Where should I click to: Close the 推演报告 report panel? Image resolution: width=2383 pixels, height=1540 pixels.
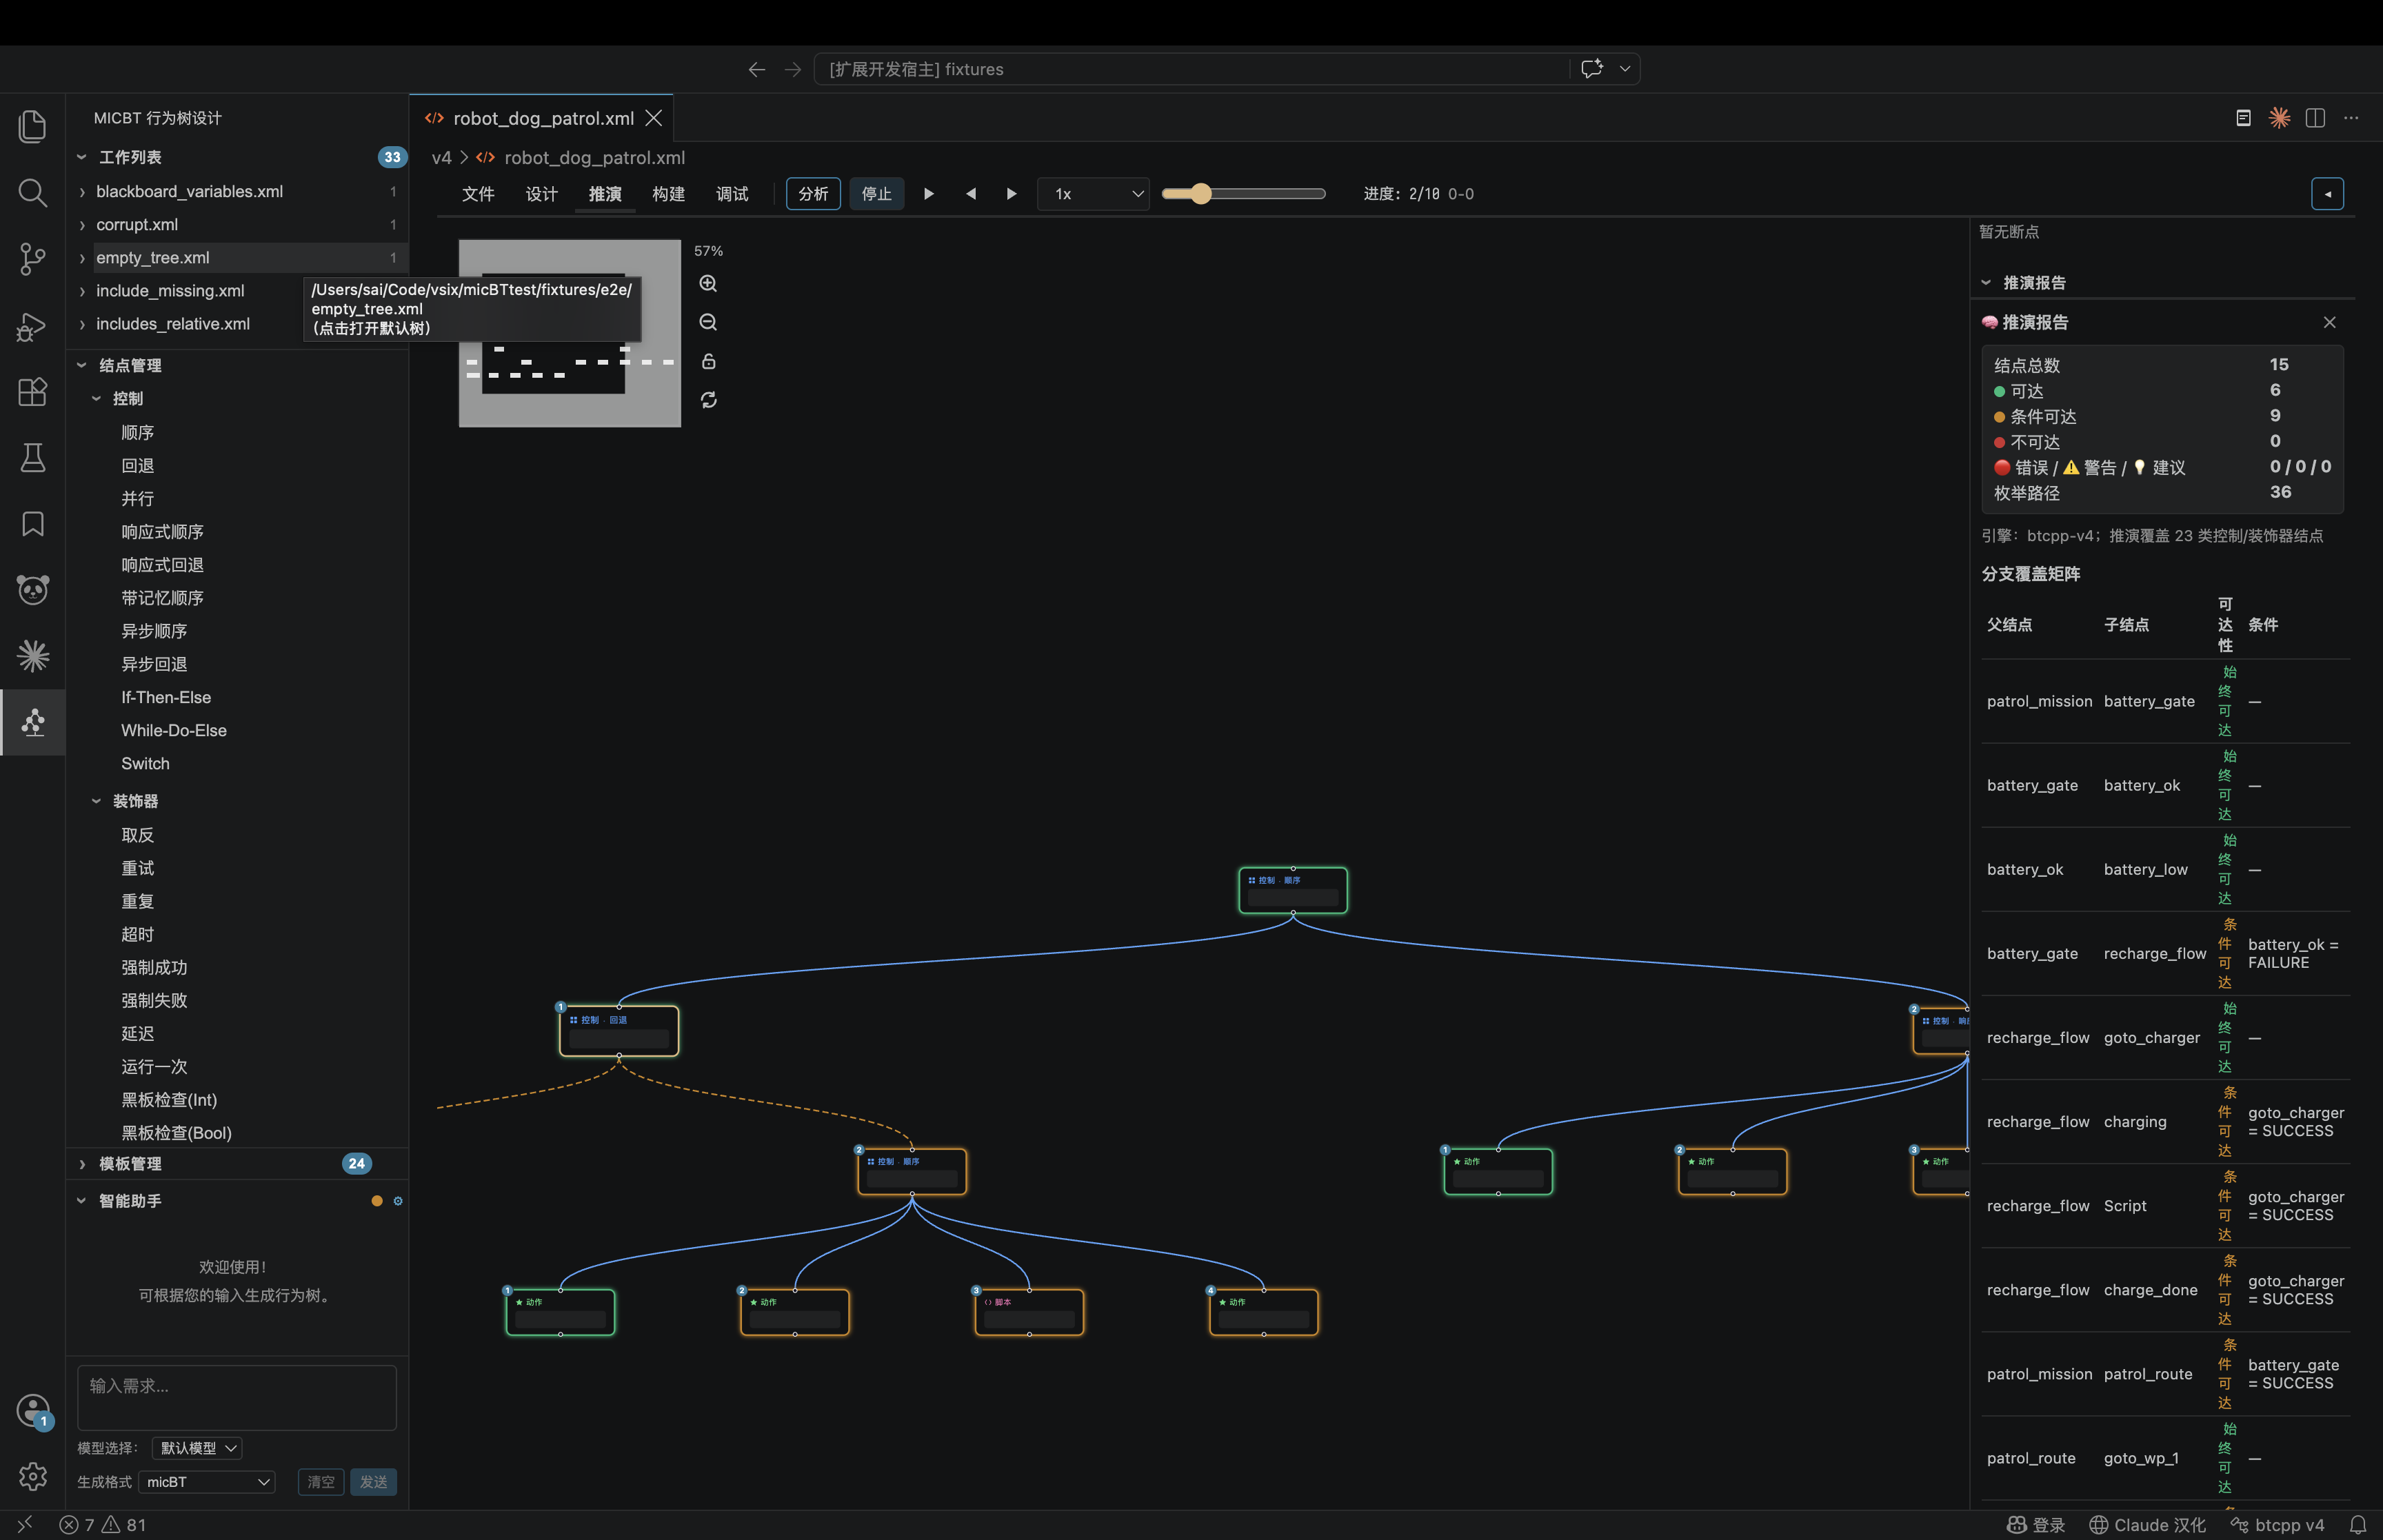pyautogui.click(x=2330, y=322)
